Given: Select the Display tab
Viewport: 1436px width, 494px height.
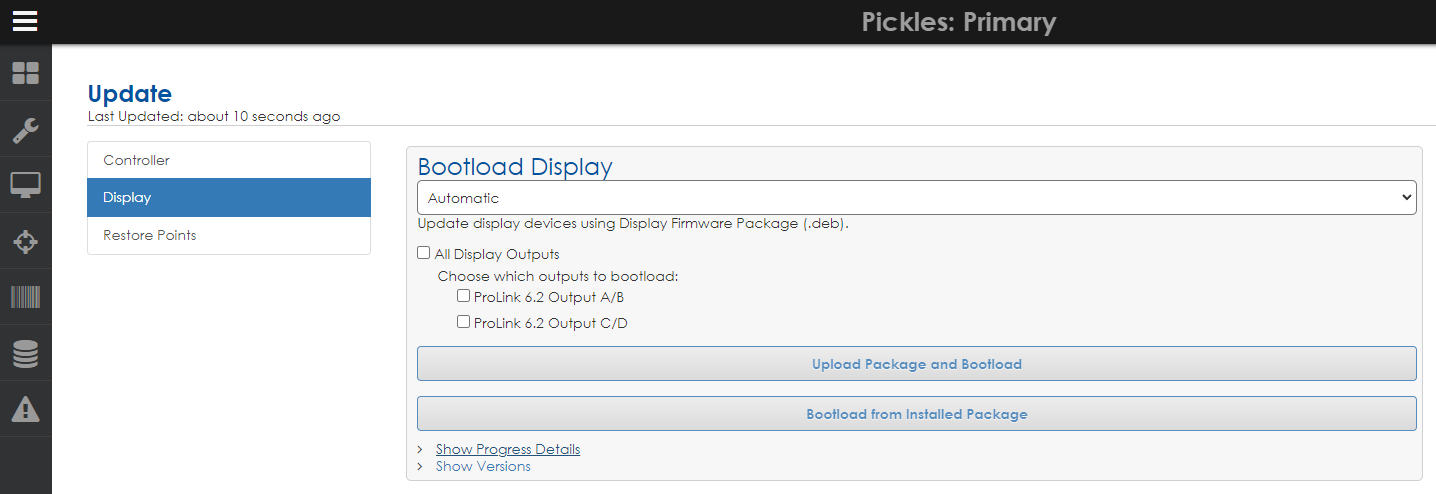Looking at the screenshot, I should point(228,197).
